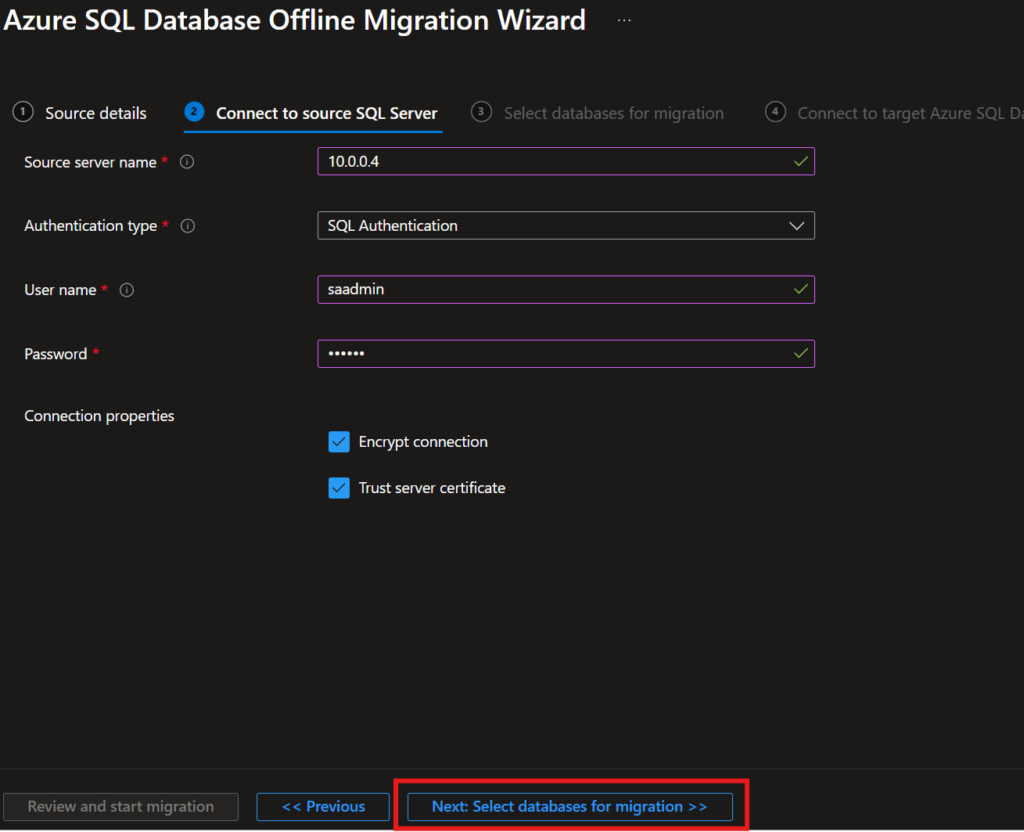Click step 3 circle number icon
The image size is (1024, 832).
coord(481,112)
